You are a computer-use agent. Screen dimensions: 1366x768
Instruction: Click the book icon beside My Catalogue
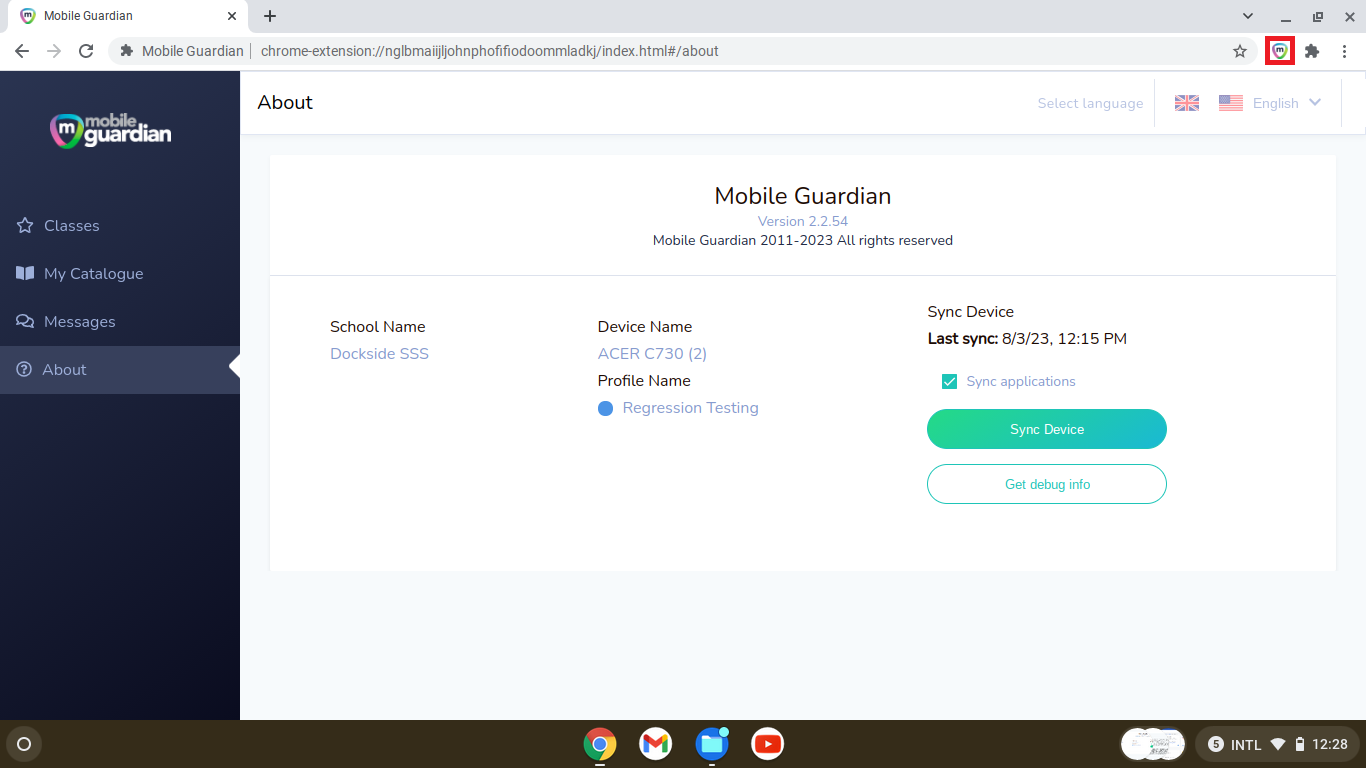coord(25,274)
